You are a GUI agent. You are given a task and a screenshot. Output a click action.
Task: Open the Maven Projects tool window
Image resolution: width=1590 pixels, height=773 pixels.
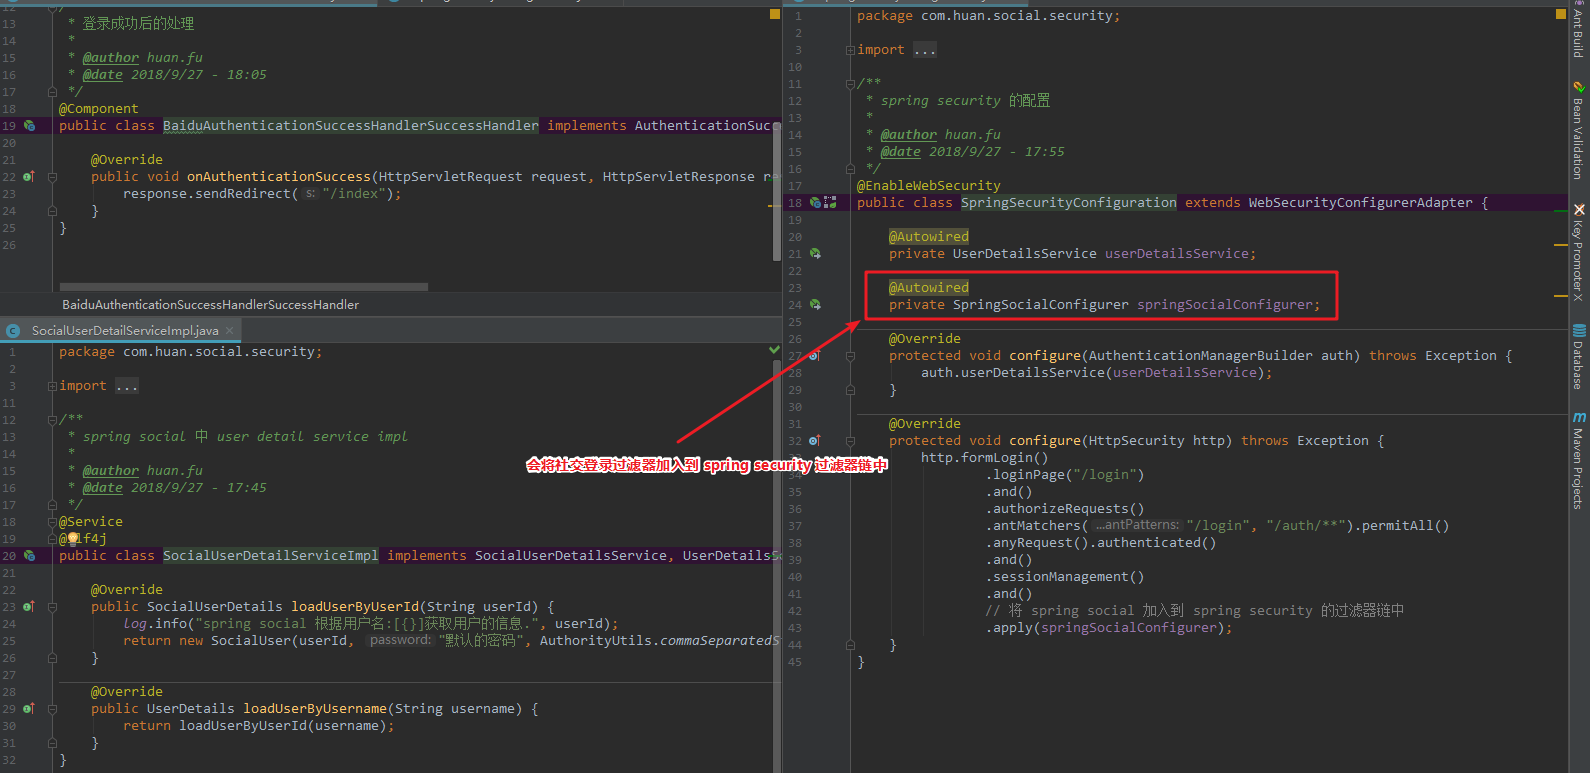point(1579,460)
